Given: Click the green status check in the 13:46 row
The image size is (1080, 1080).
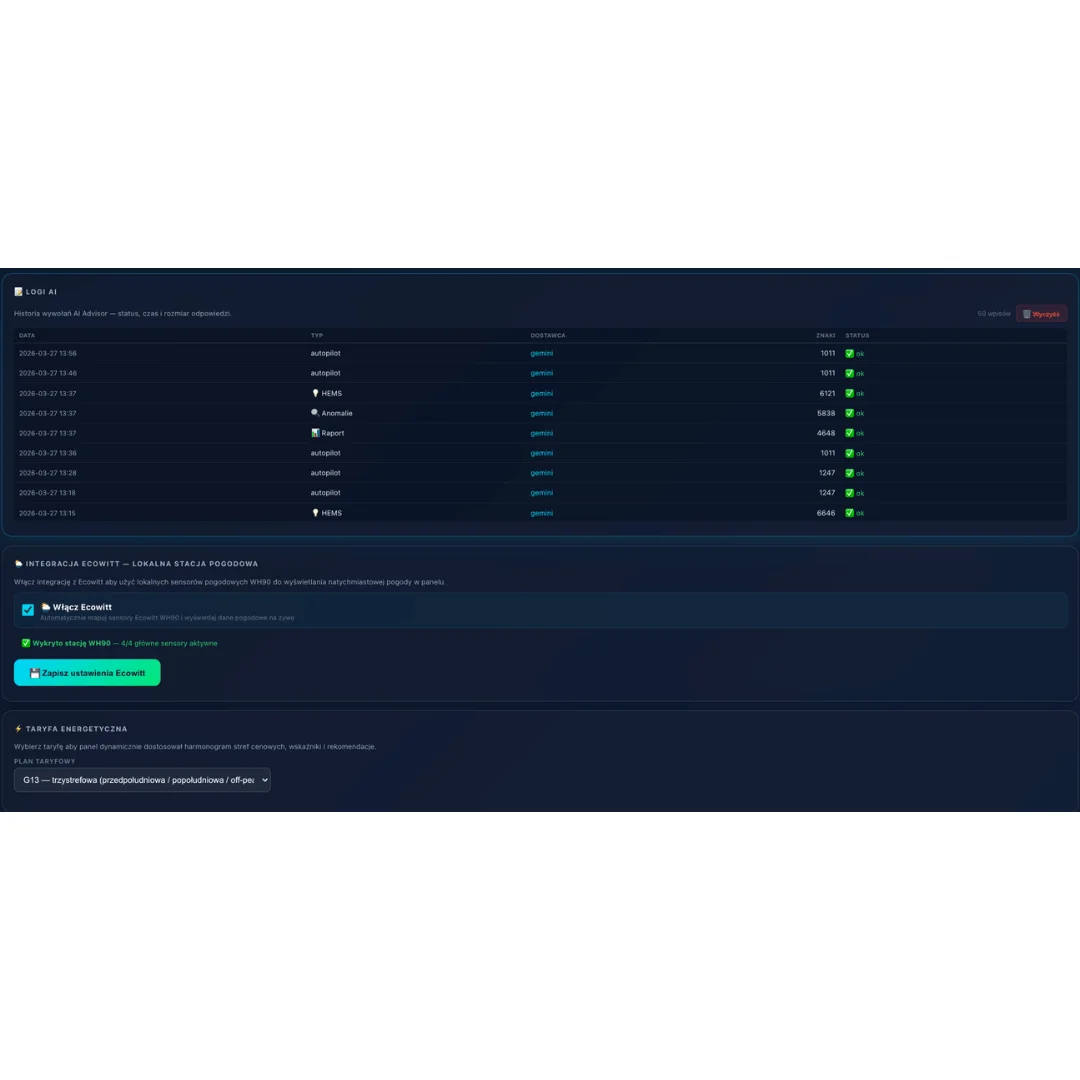Looking at the screenshot, I should pyautogui.click(x=849, y=373).
